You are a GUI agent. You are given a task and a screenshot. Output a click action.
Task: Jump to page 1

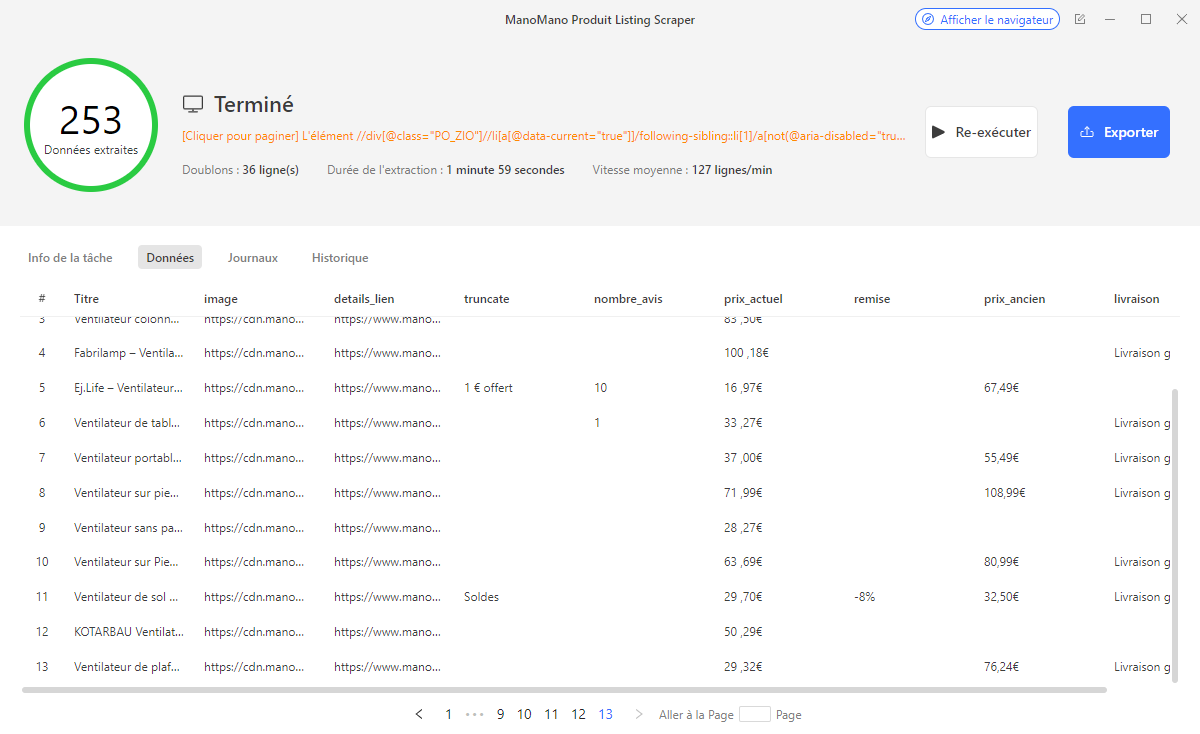pyautogui.click(x=448, y=714)
